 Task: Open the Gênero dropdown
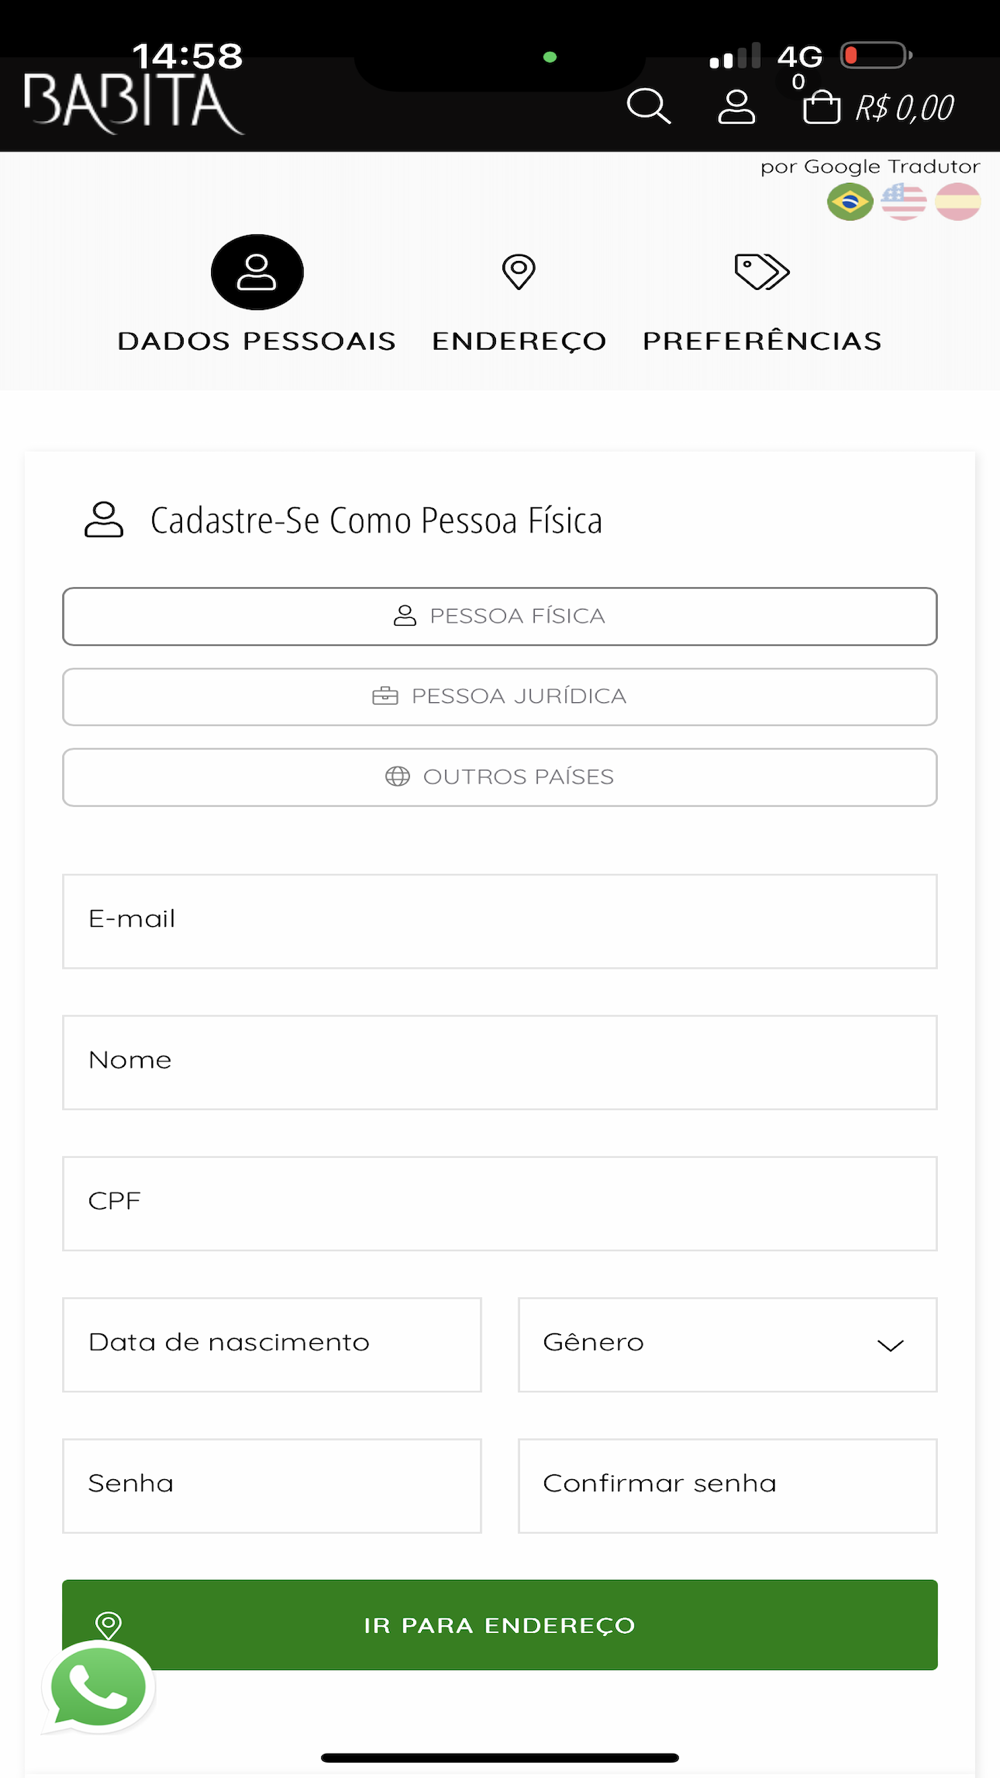point(727,1344)
